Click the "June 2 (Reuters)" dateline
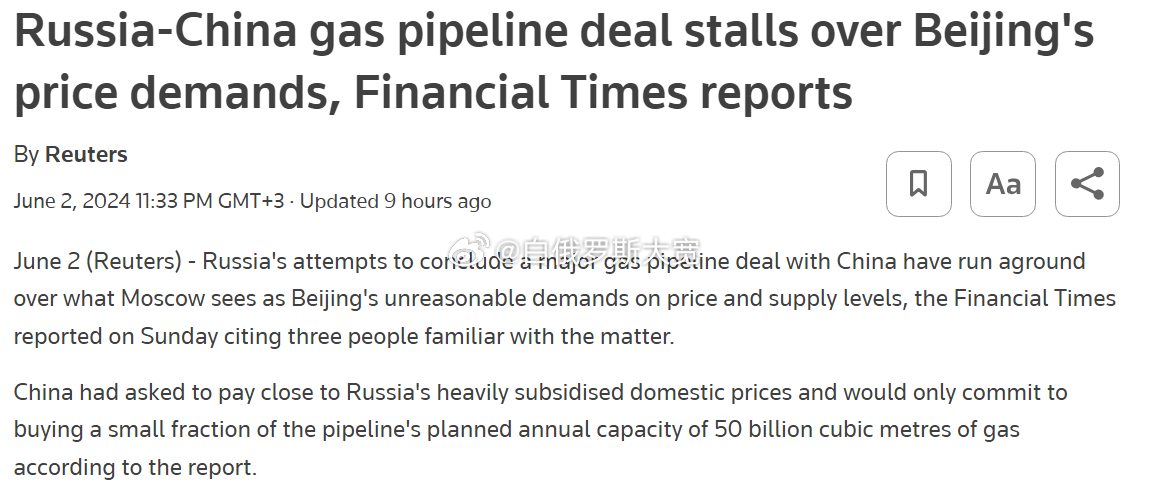Image resolution: width=1151 pixels, height=499 pixels. [98, 262]
